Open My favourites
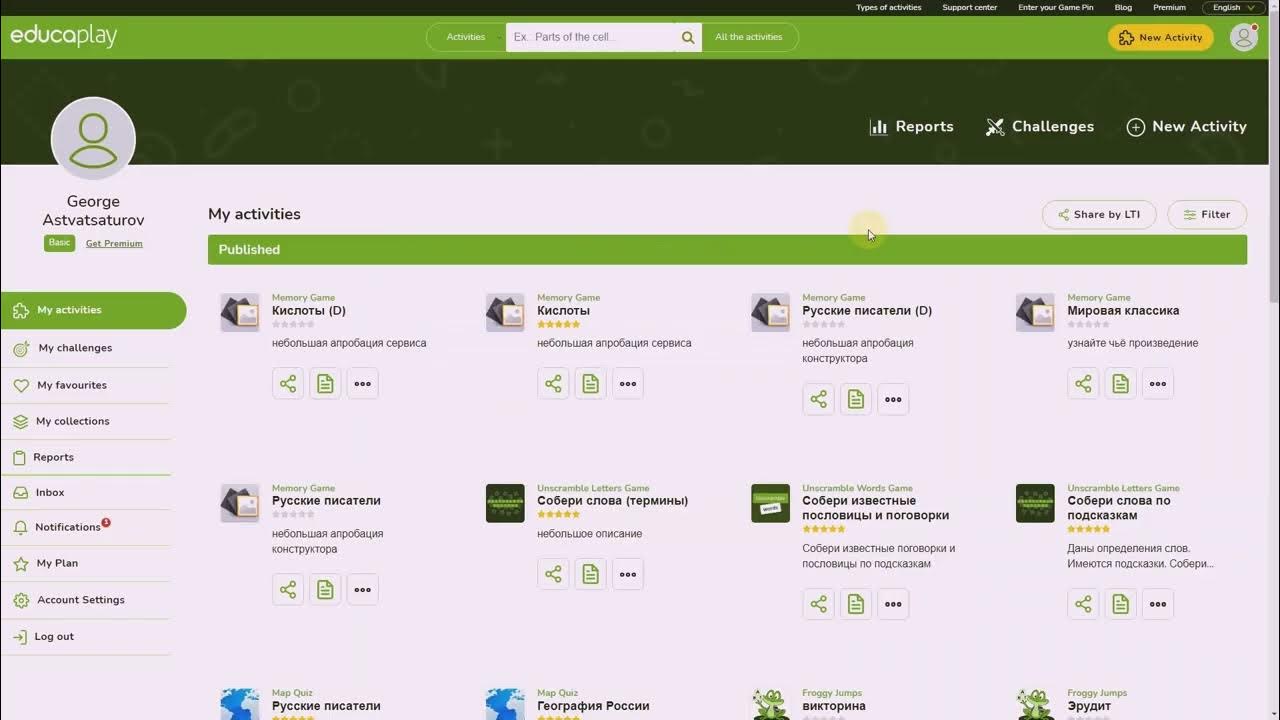 pos(72,385)
